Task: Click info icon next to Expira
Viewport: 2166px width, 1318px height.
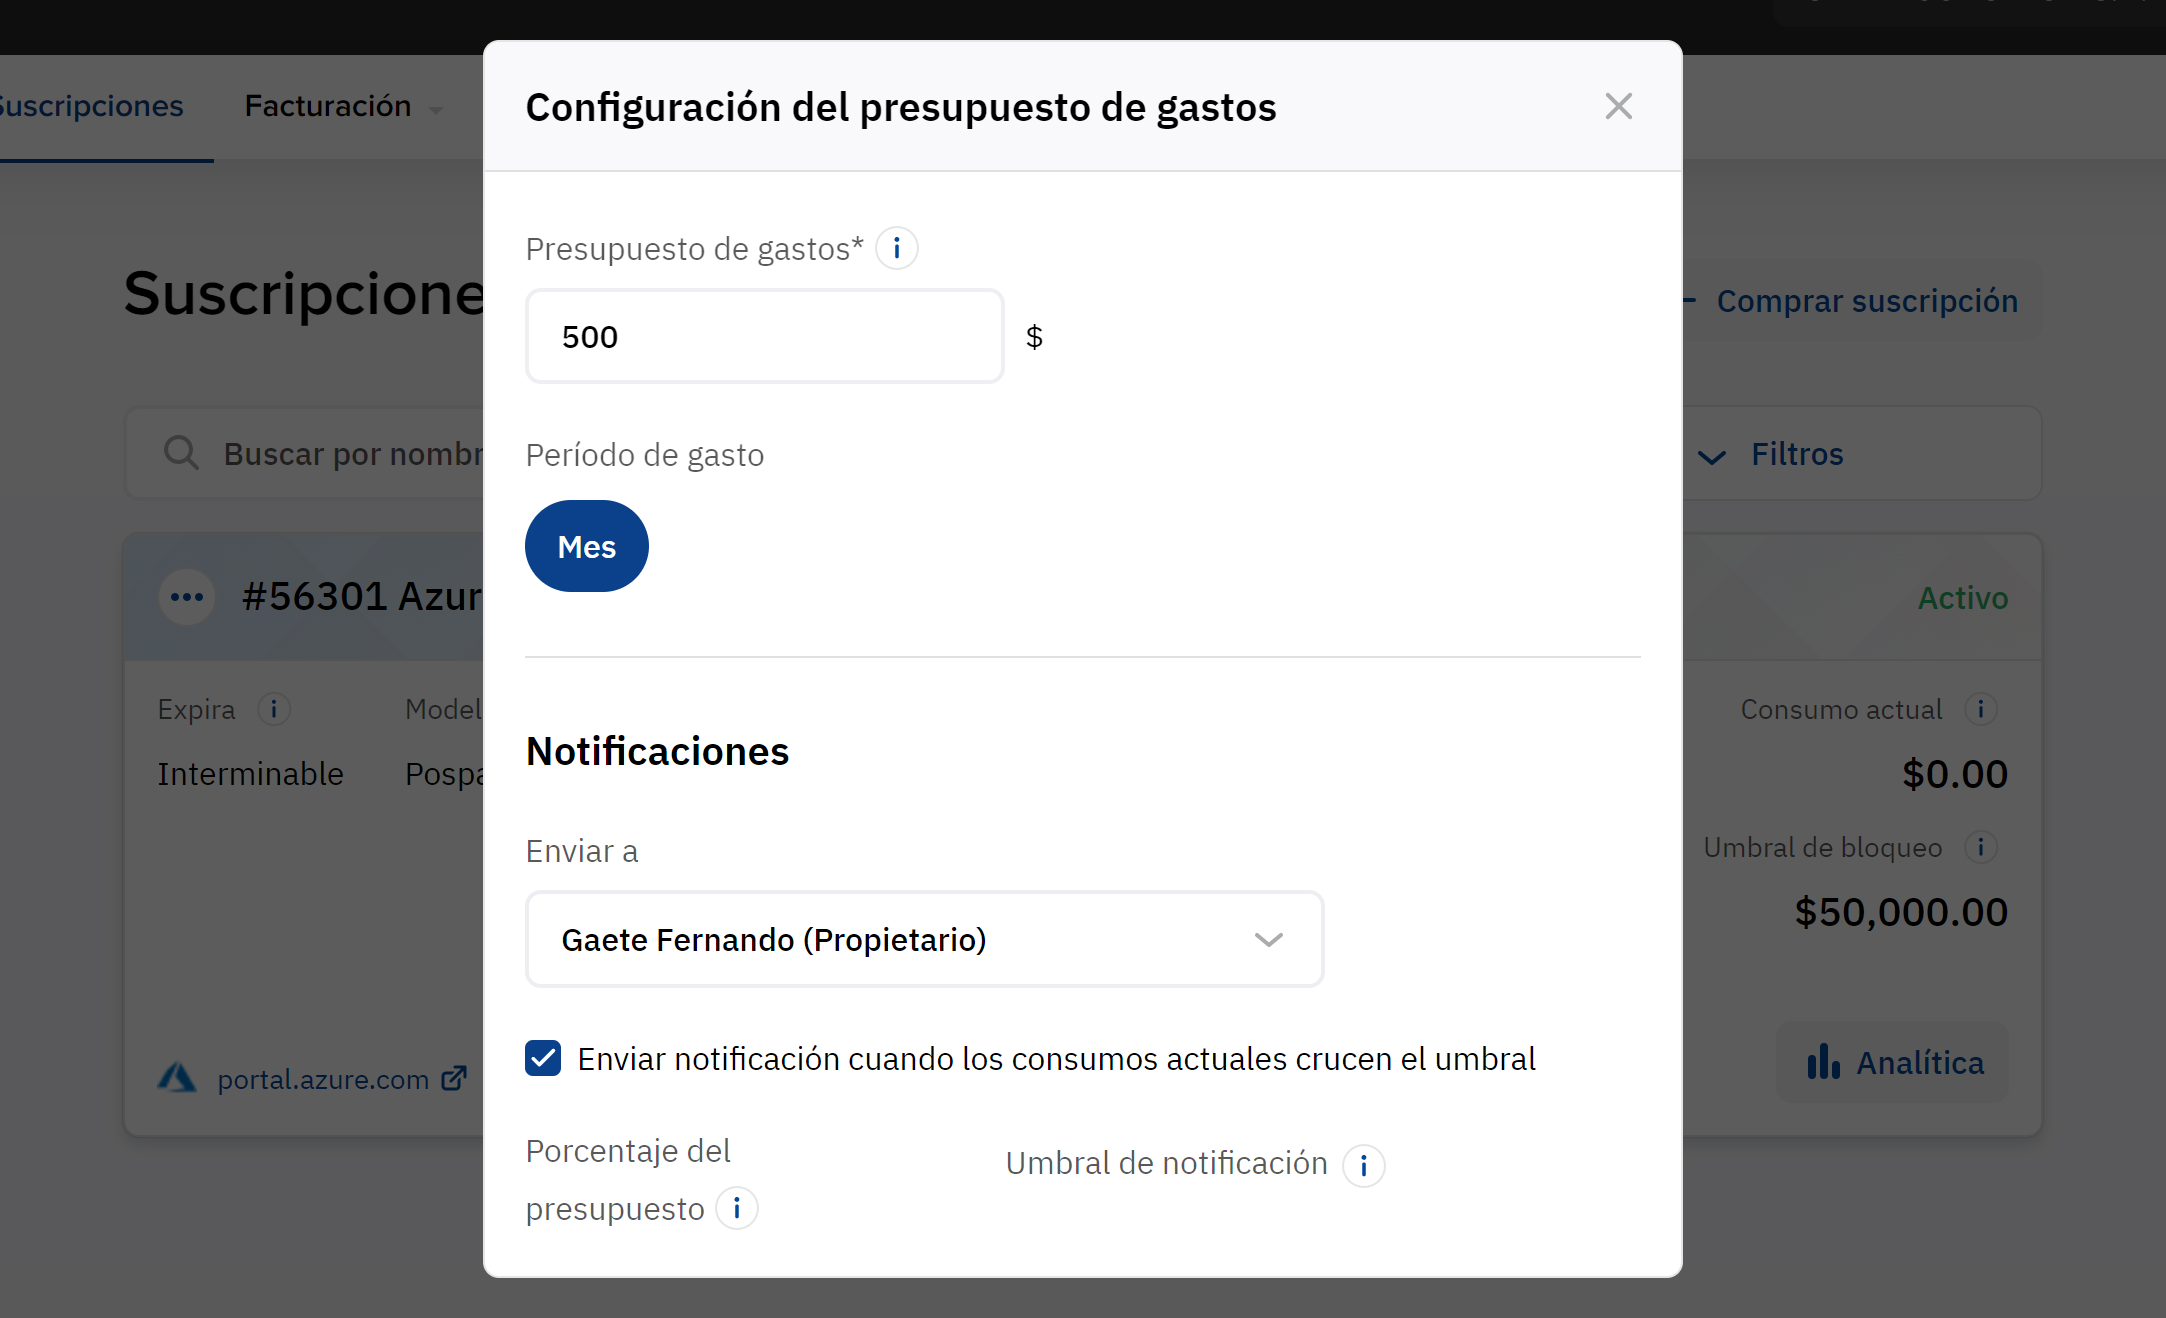Action: [274, 709]
